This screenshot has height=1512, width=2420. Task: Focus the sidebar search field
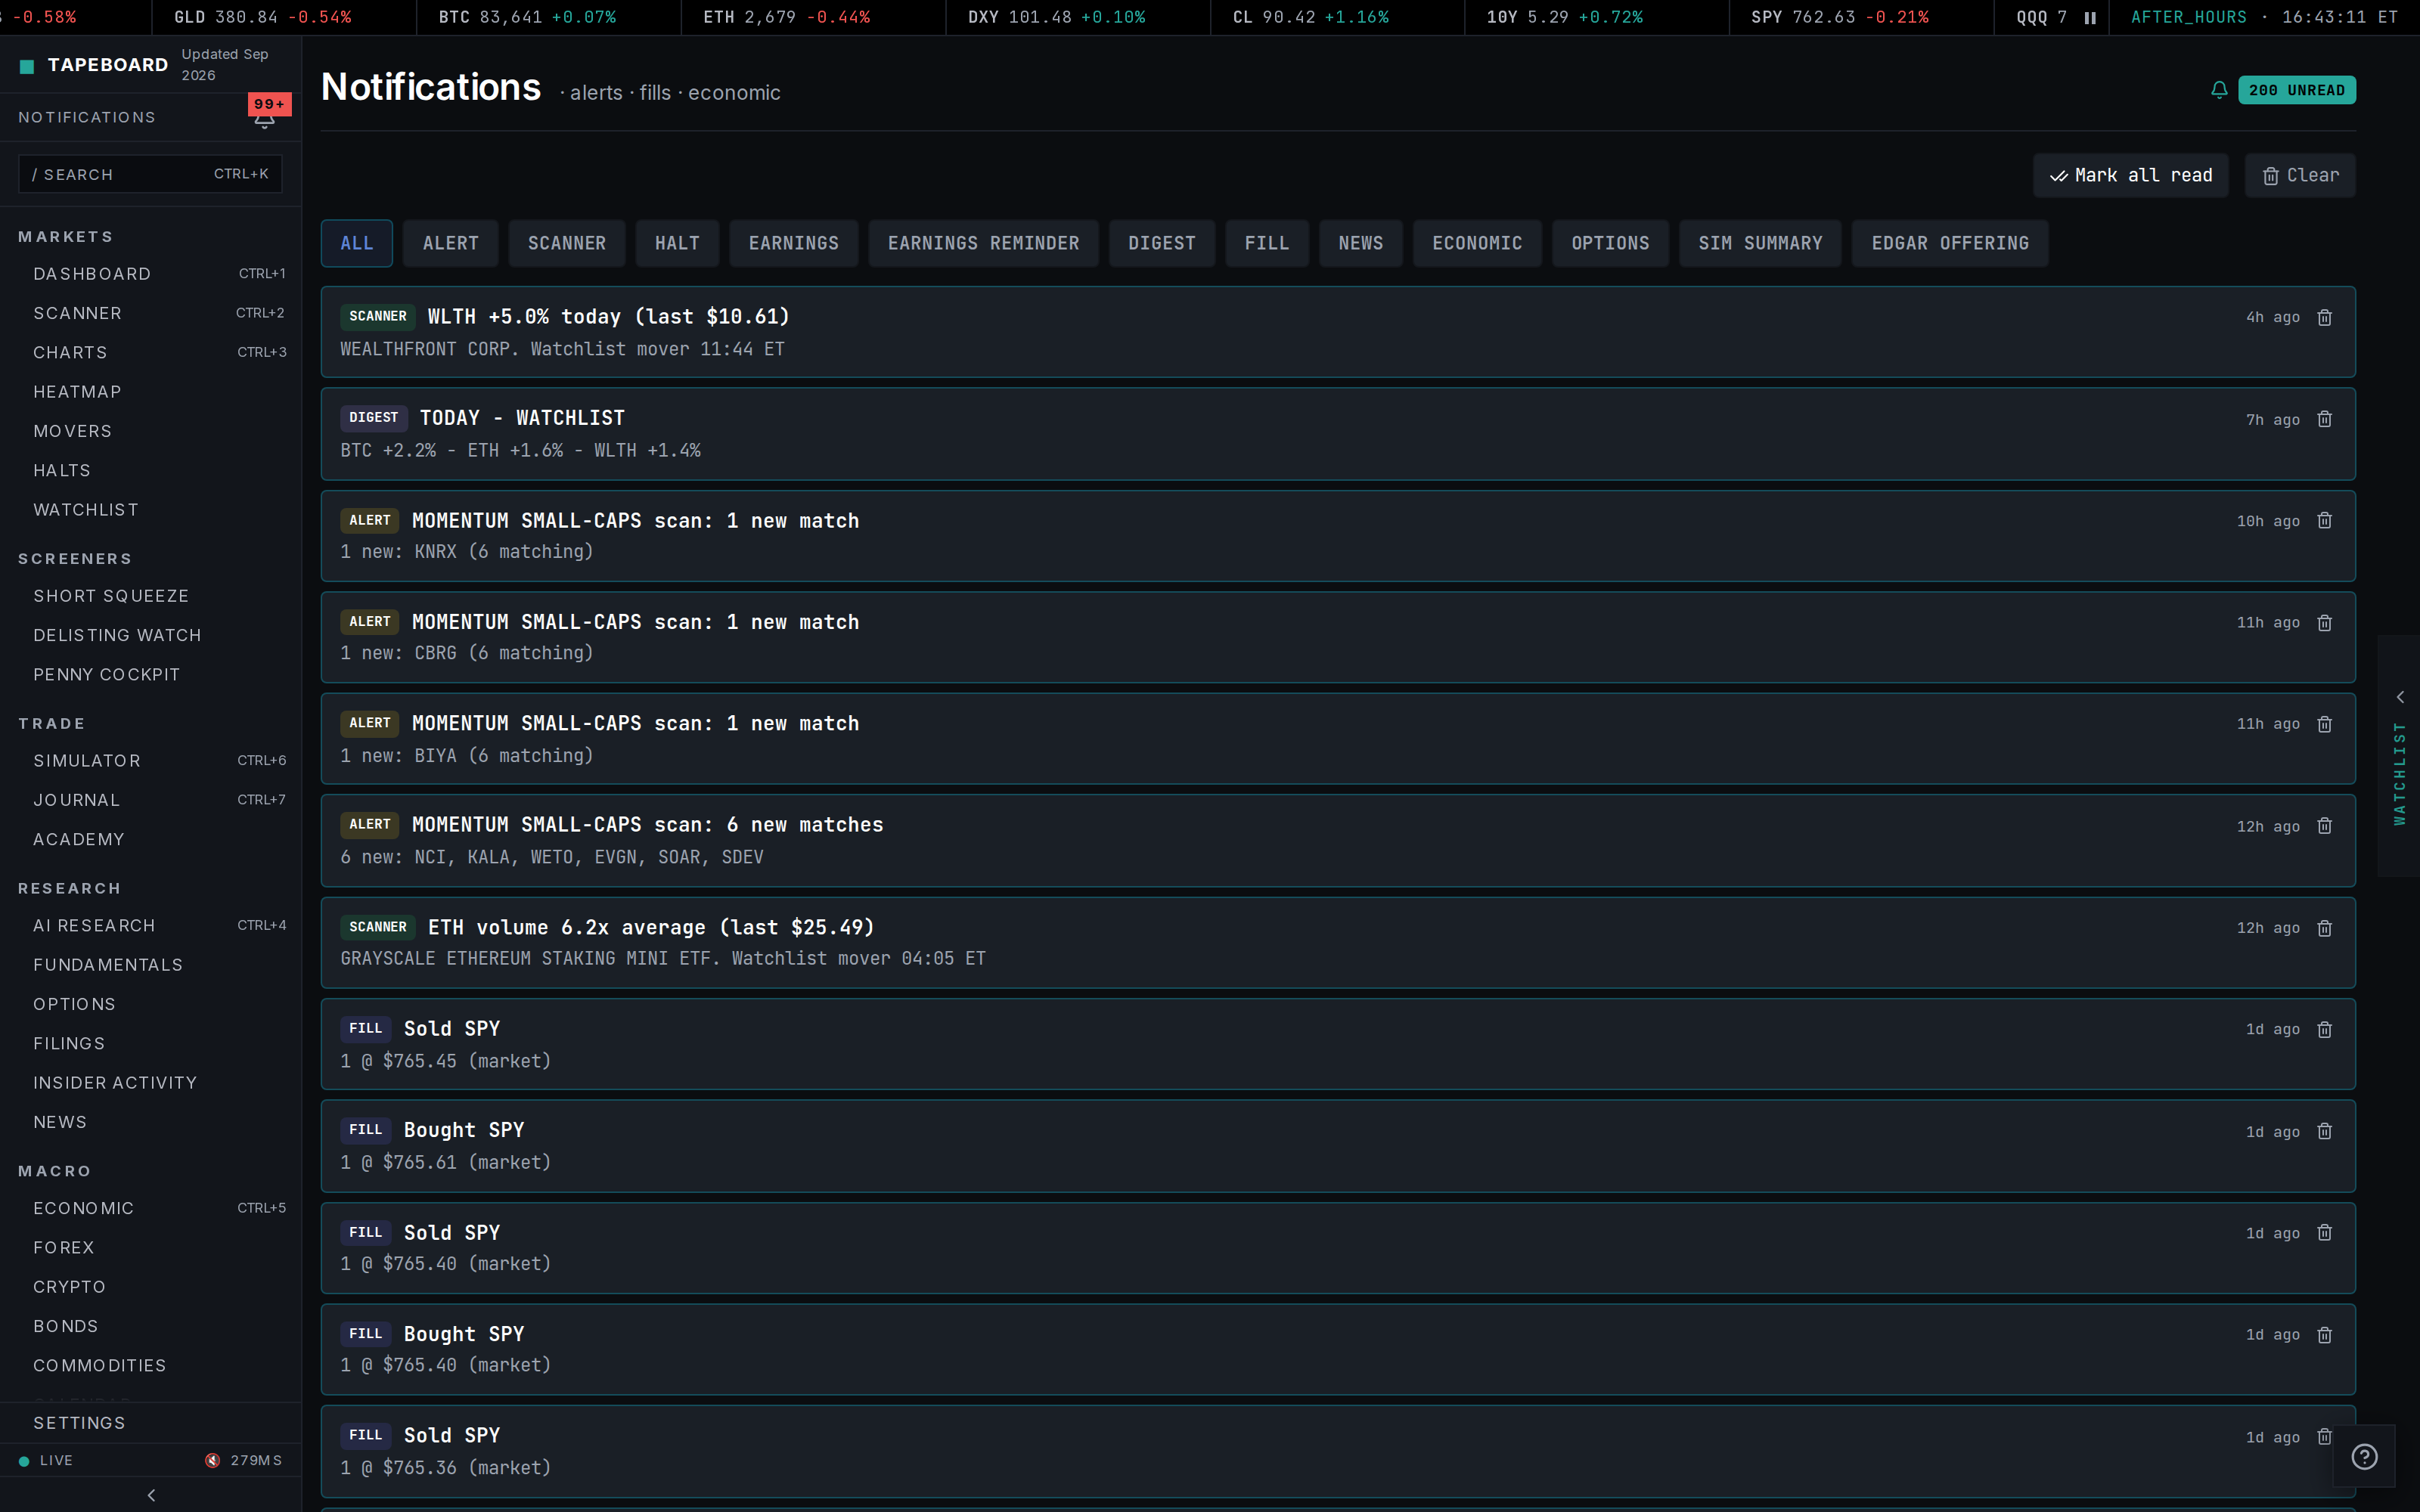pyautogui.click(x=150, y=174)
